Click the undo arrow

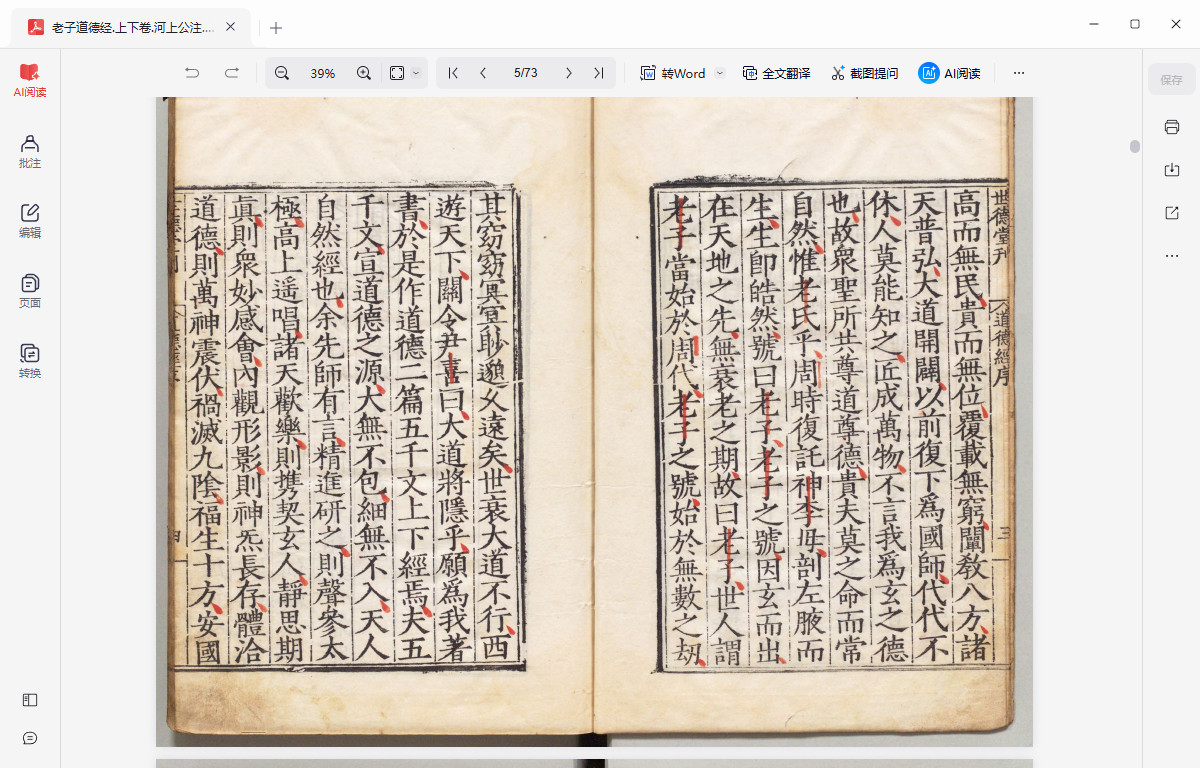192,73
